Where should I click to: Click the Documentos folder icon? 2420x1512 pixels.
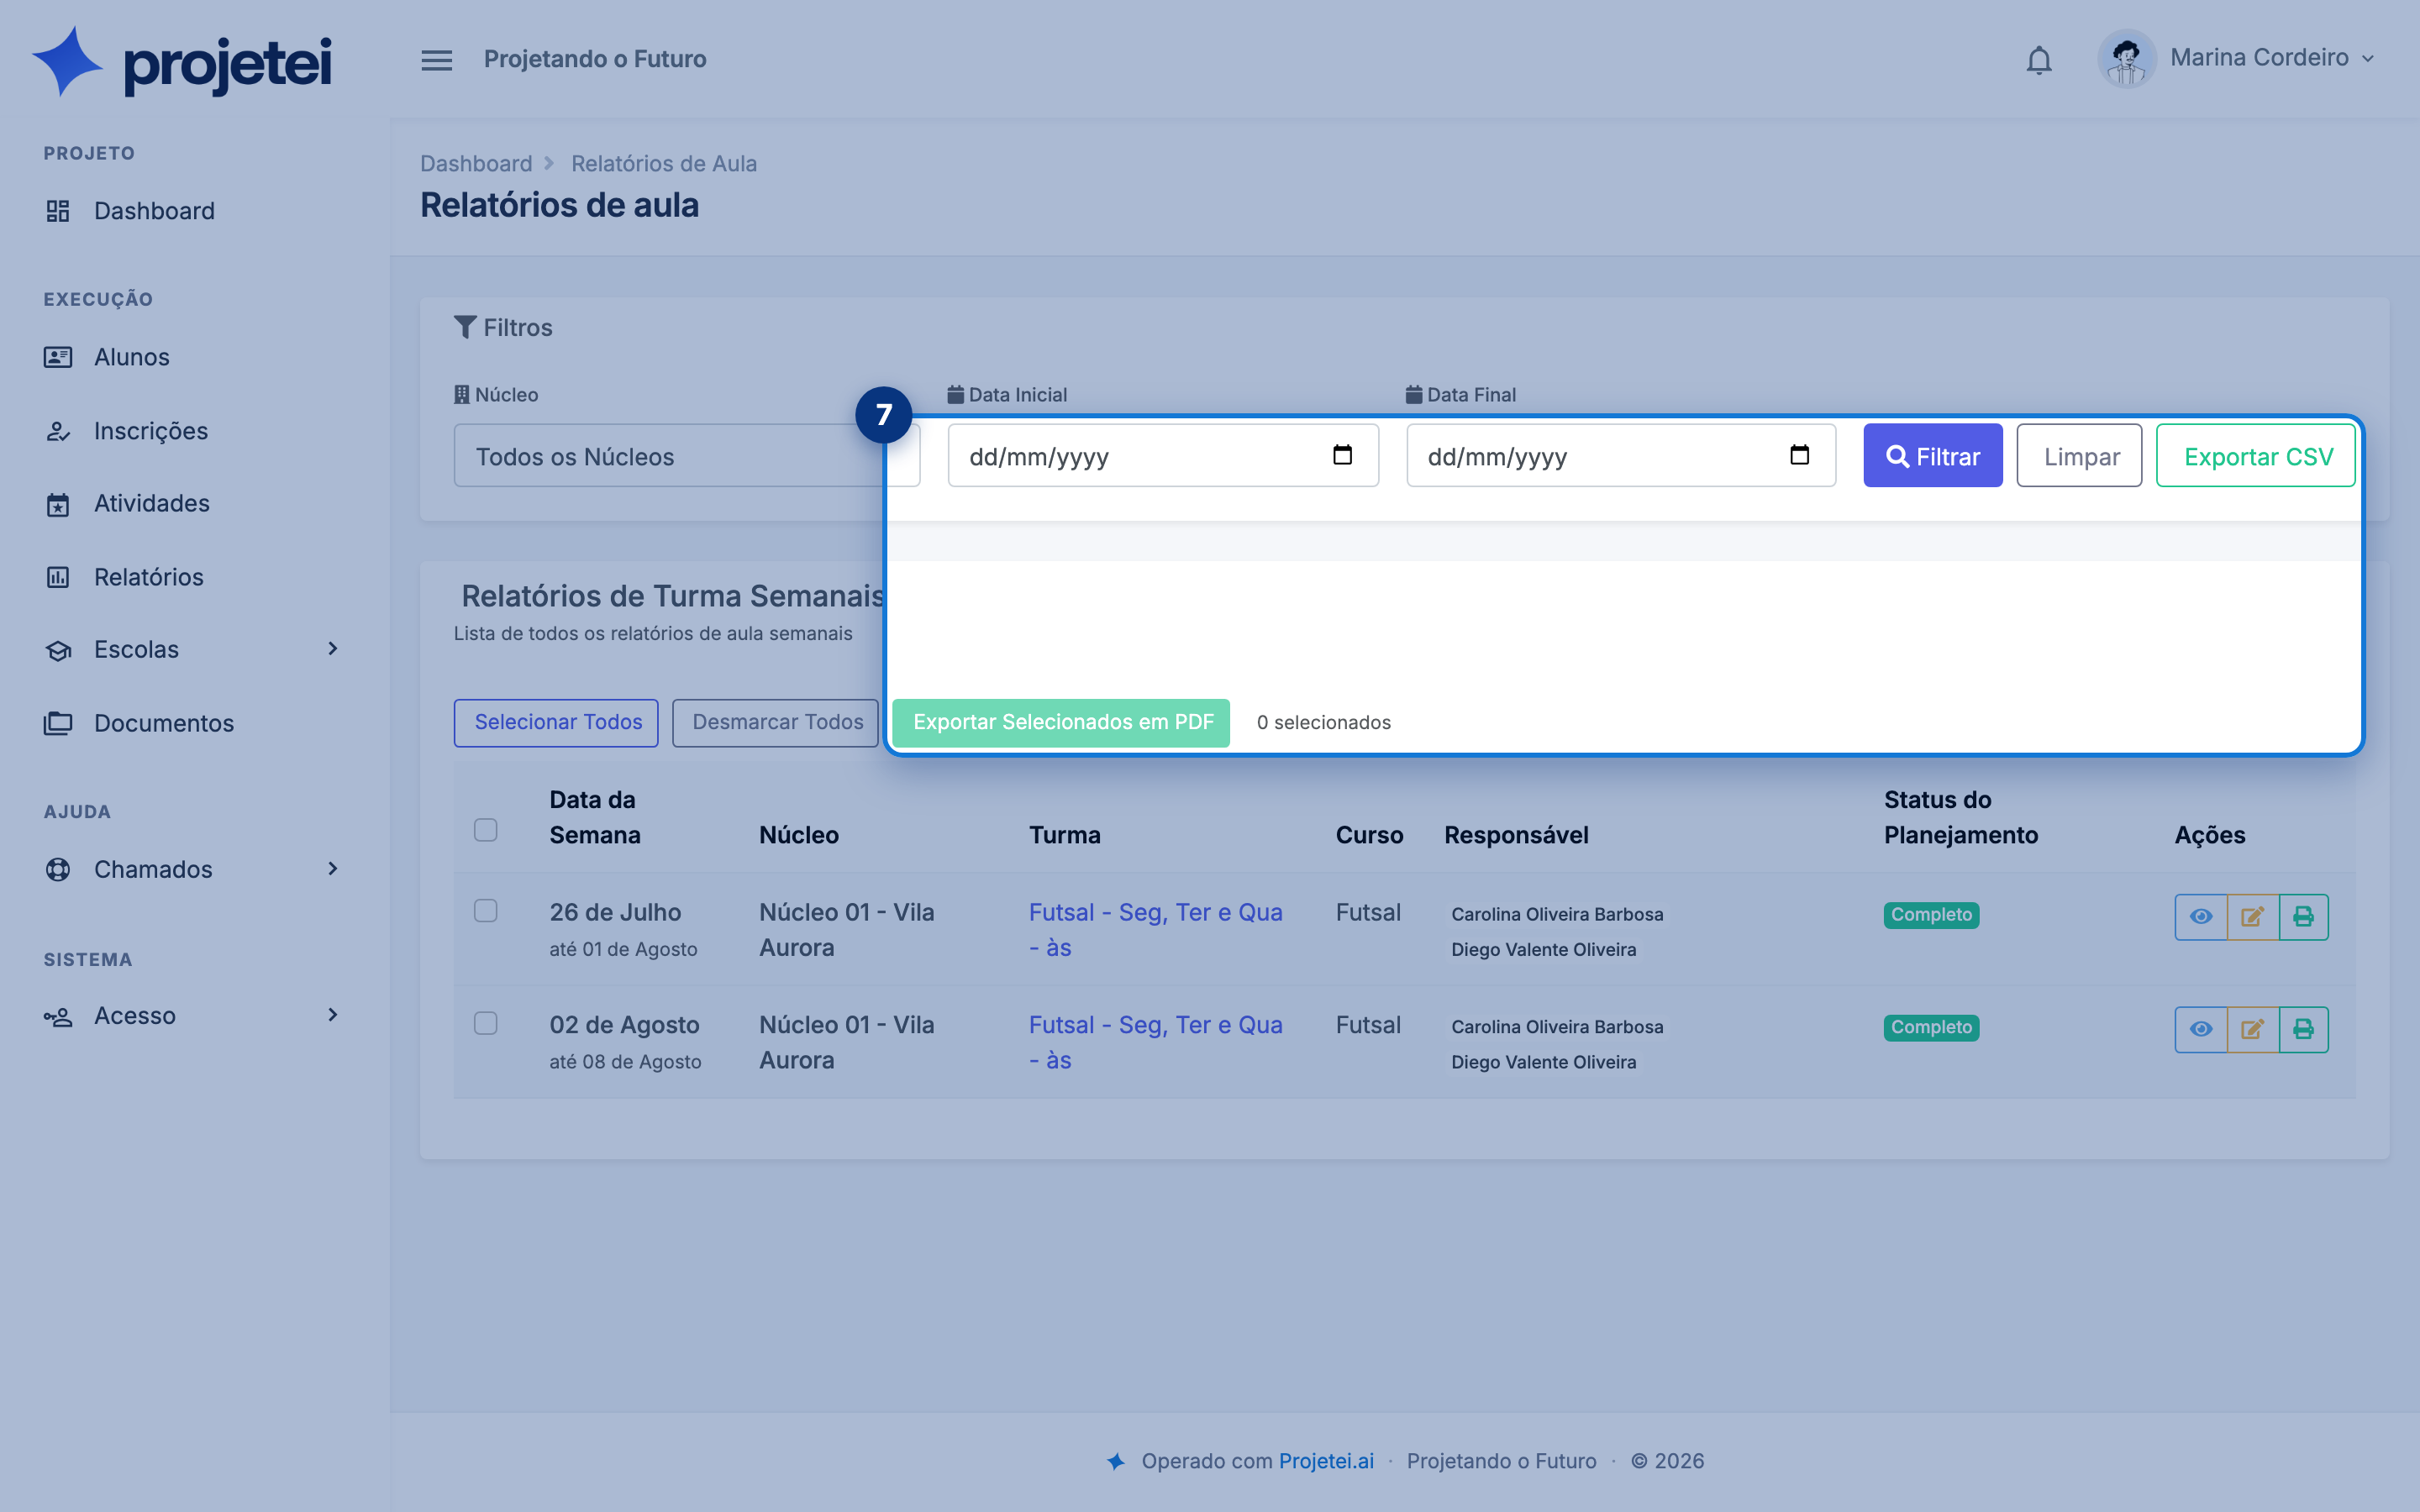[x=58, y=723]
